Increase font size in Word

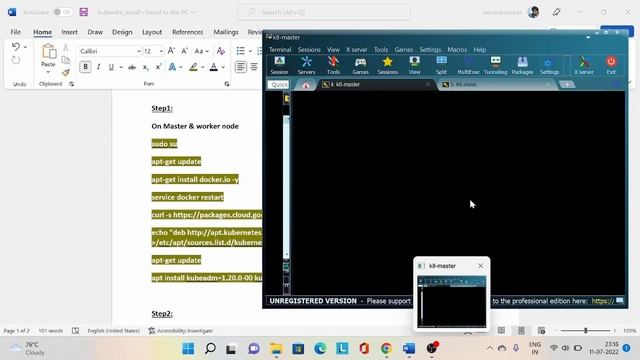point(171,51)
